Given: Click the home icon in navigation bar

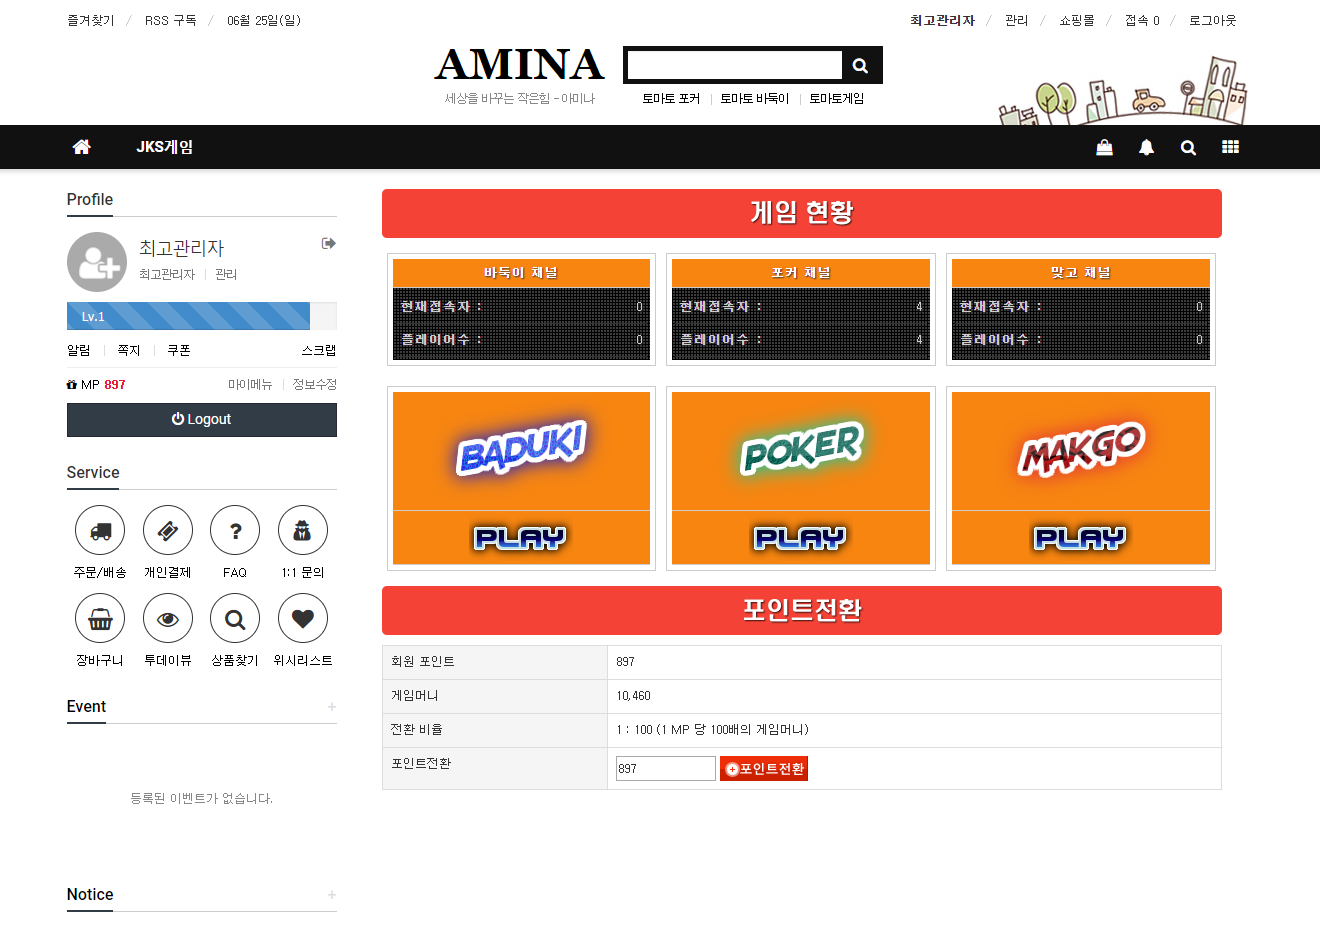Looking at the screenshot, I should pyautogui.click(x=82, y=147).
